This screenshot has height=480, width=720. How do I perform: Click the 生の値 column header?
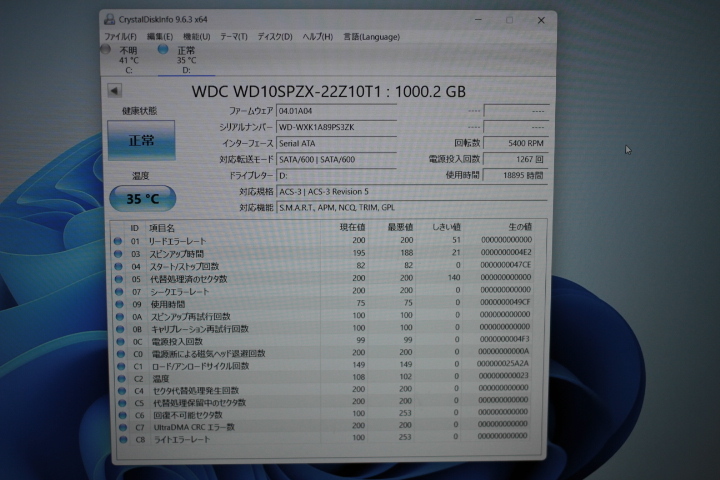tap(520, 226)
